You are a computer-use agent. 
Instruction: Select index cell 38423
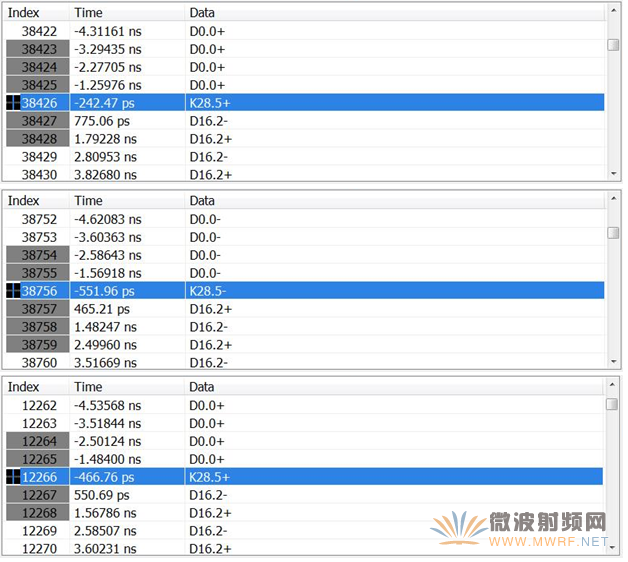38,49
